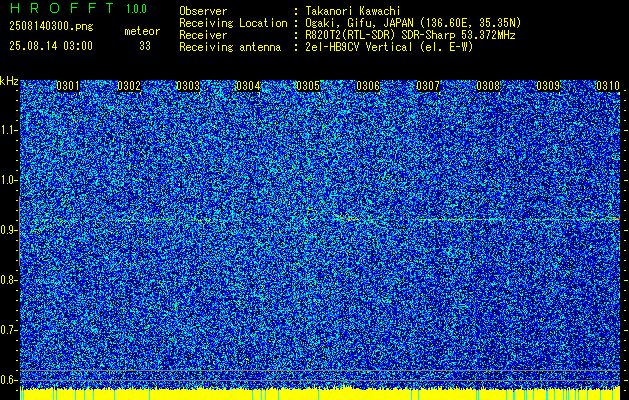Click the meteor count label

point(142,31)
